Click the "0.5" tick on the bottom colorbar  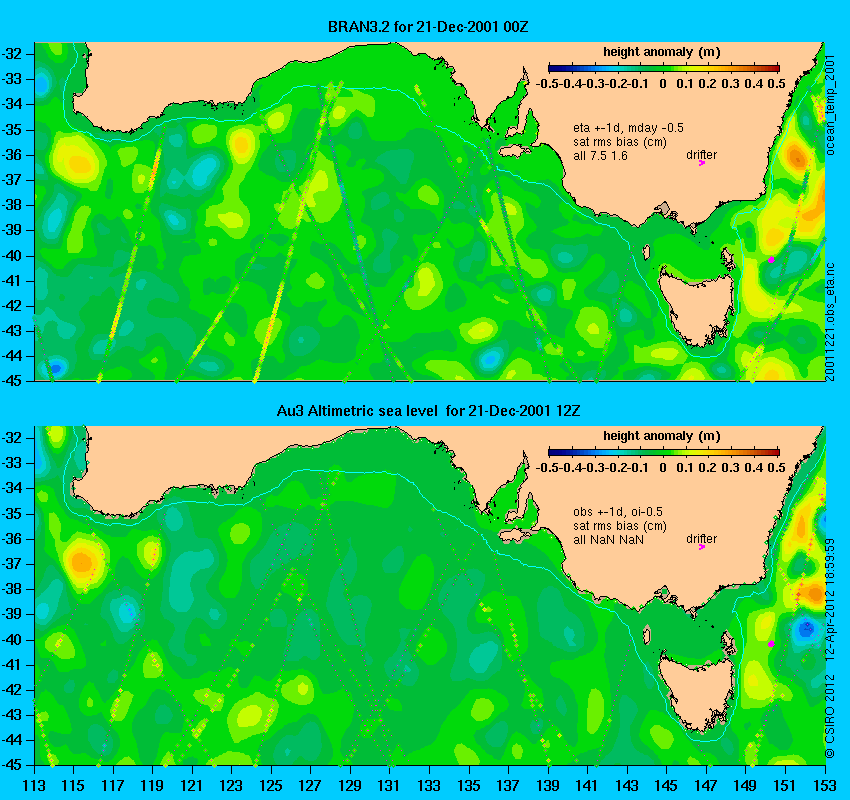click(x=777, y=468)
